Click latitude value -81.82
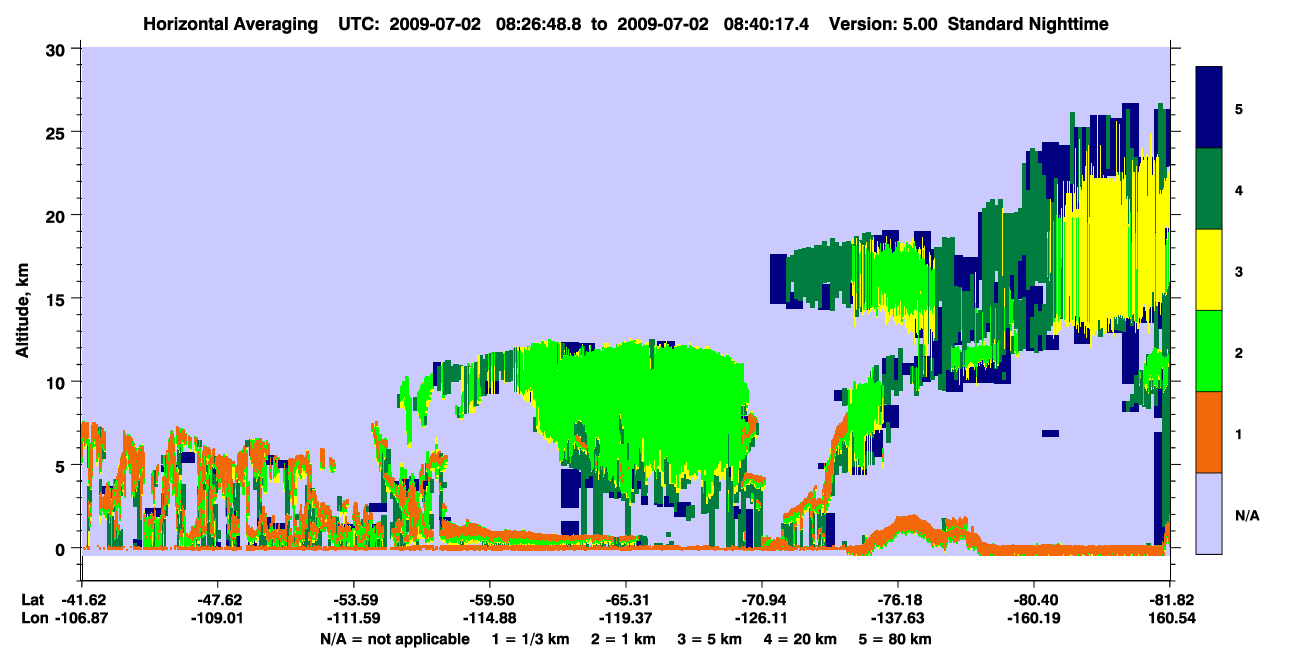Image resolution: width=1300 pixels, height=667 pixels. pos(1170,600)
